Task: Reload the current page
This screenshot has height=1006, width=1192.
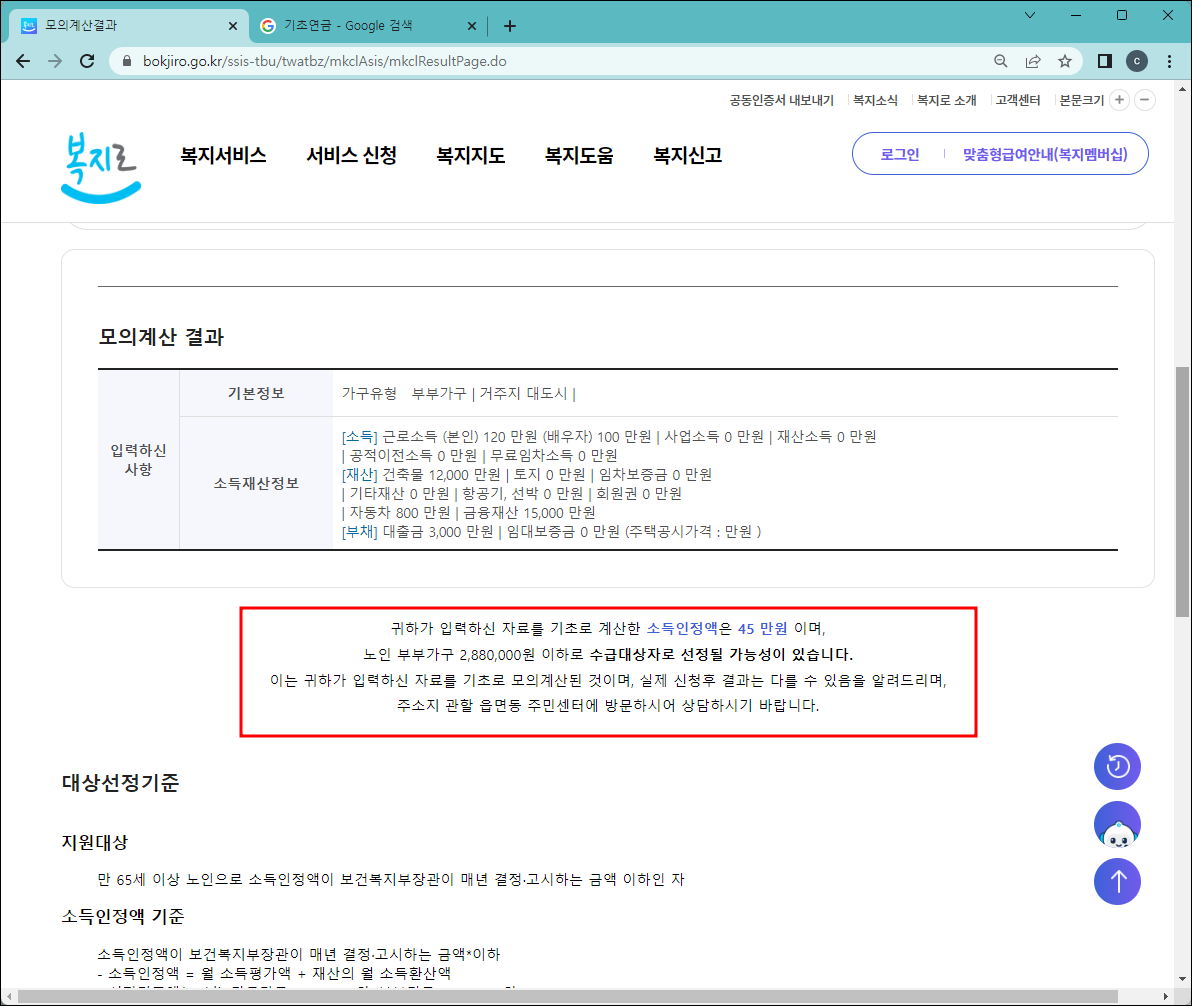Action: coord(87,61)
